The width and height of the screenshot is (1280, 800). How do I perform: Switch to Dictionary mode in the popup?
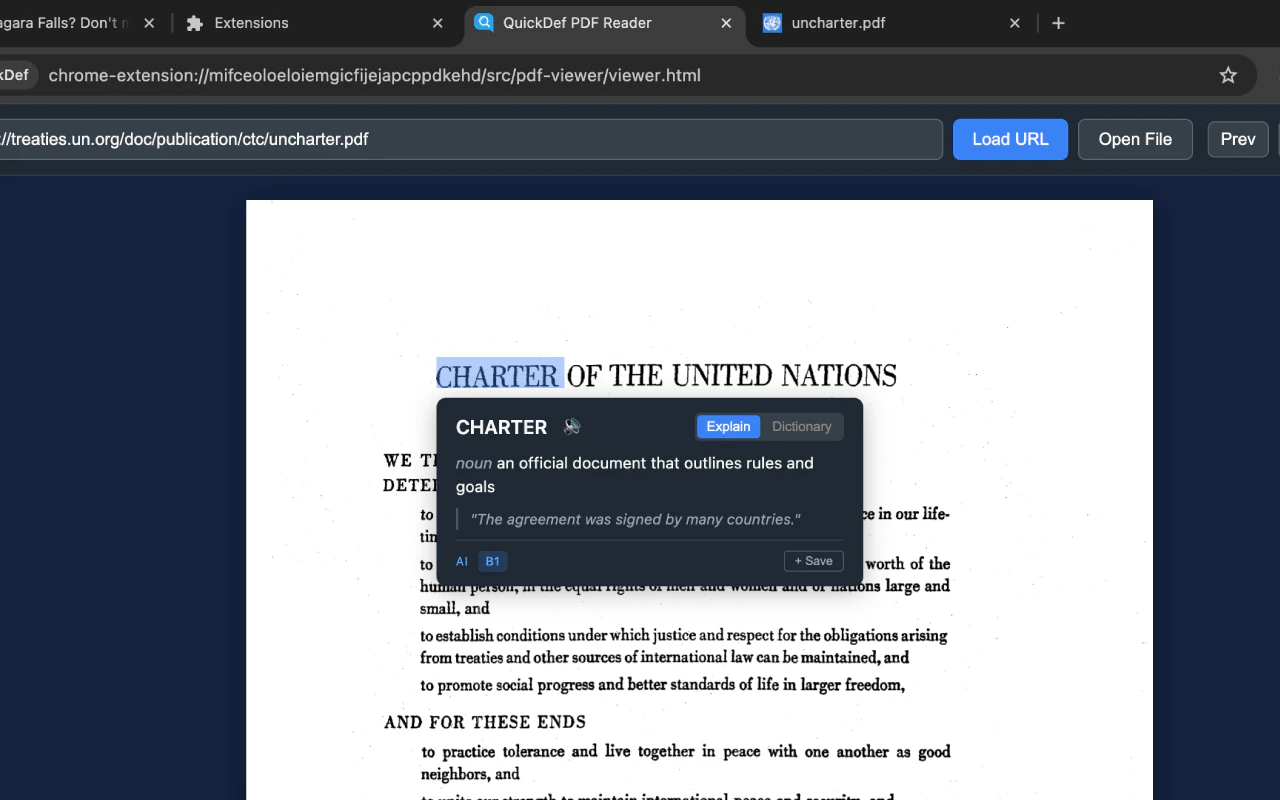(802, 427)
